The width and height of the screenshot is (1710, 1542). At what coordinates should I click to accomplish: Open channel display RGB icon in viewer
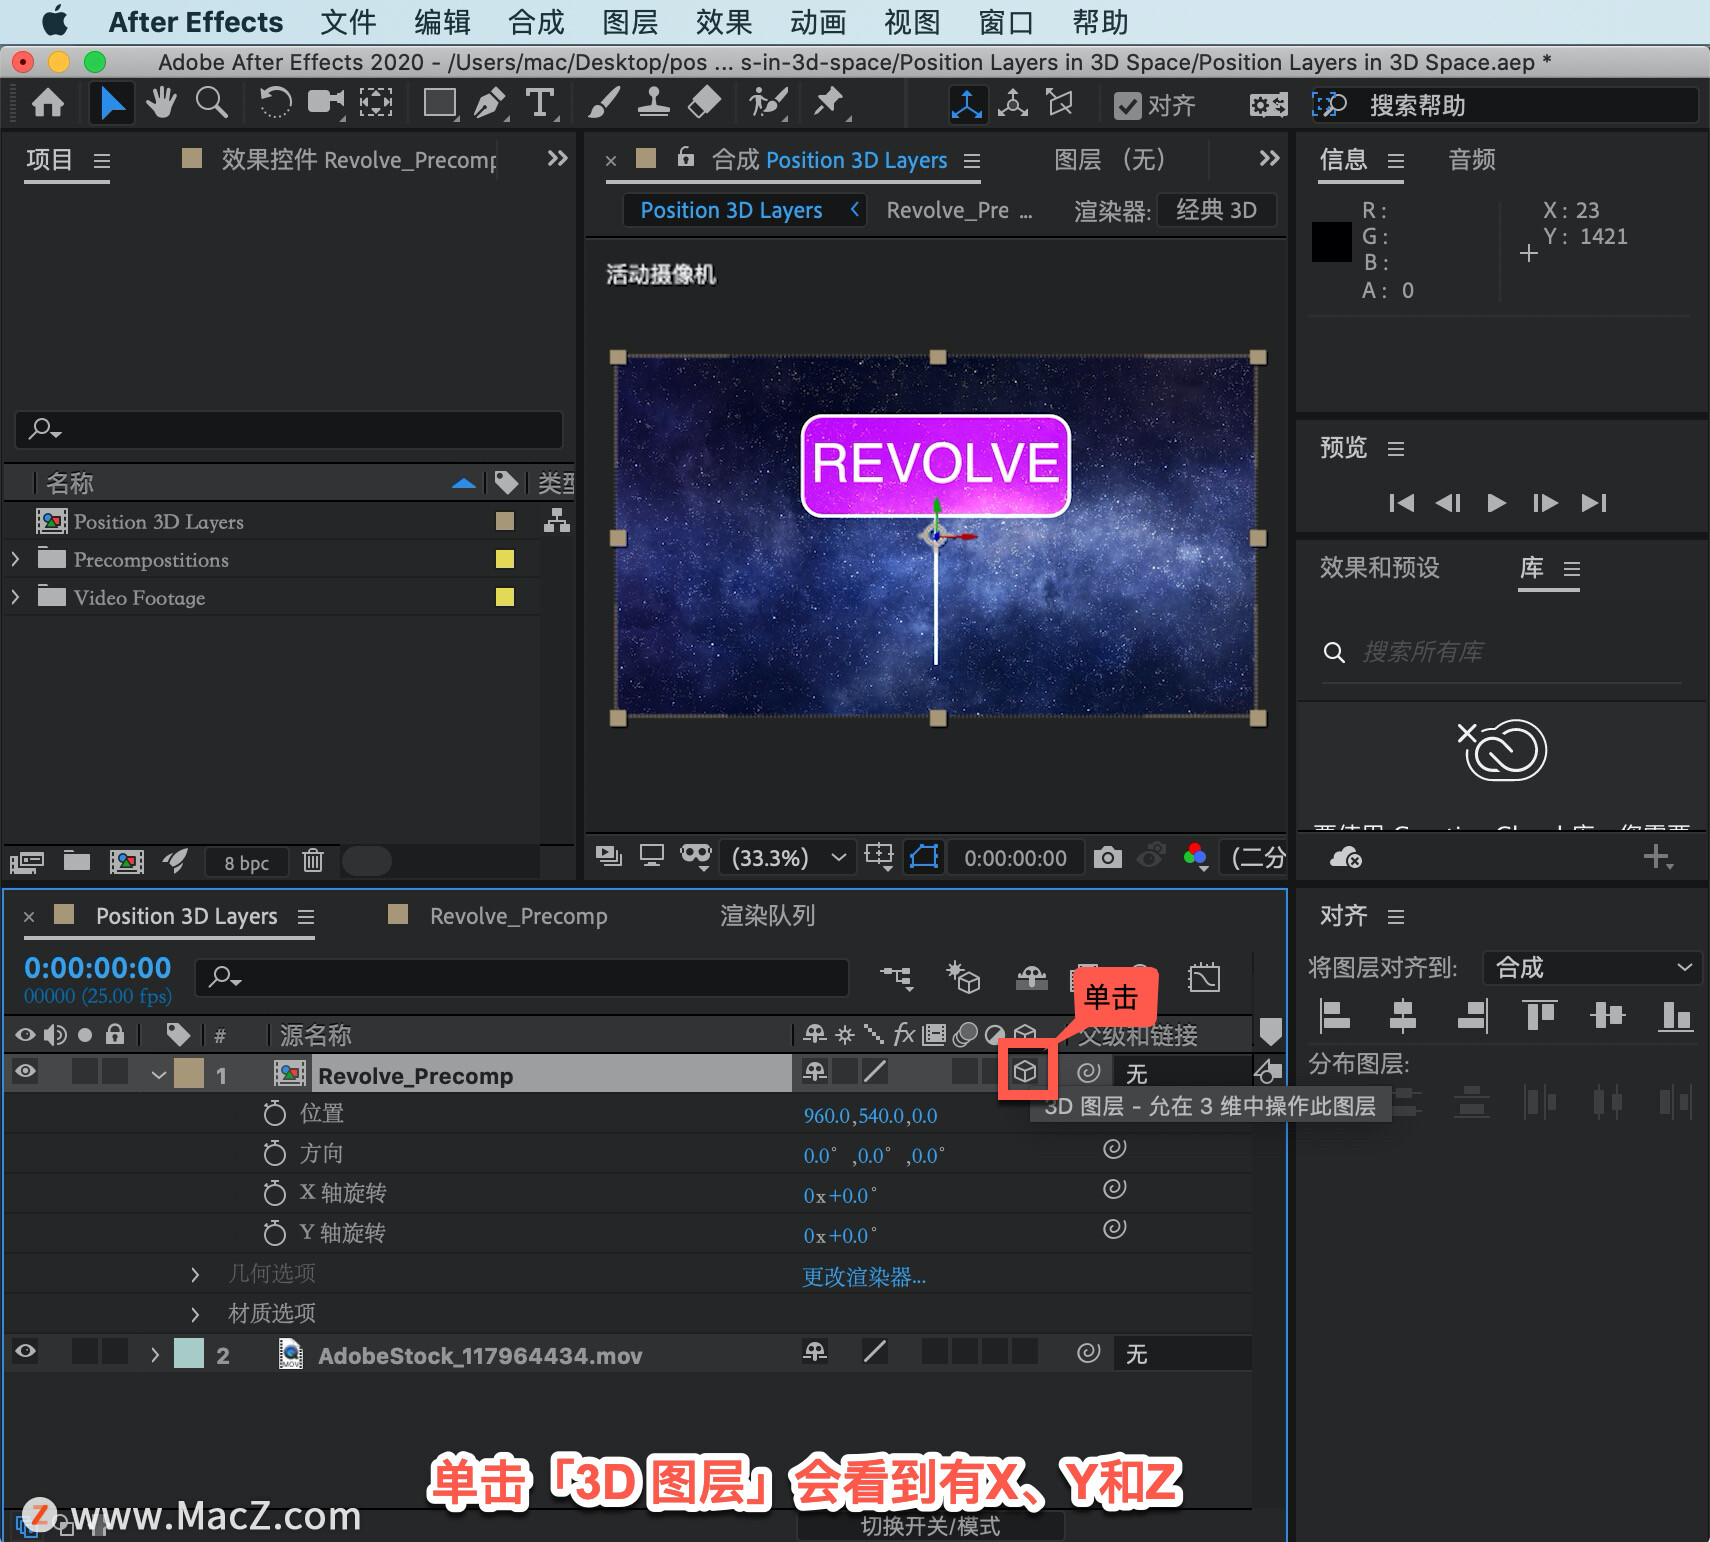(1195, 857)
